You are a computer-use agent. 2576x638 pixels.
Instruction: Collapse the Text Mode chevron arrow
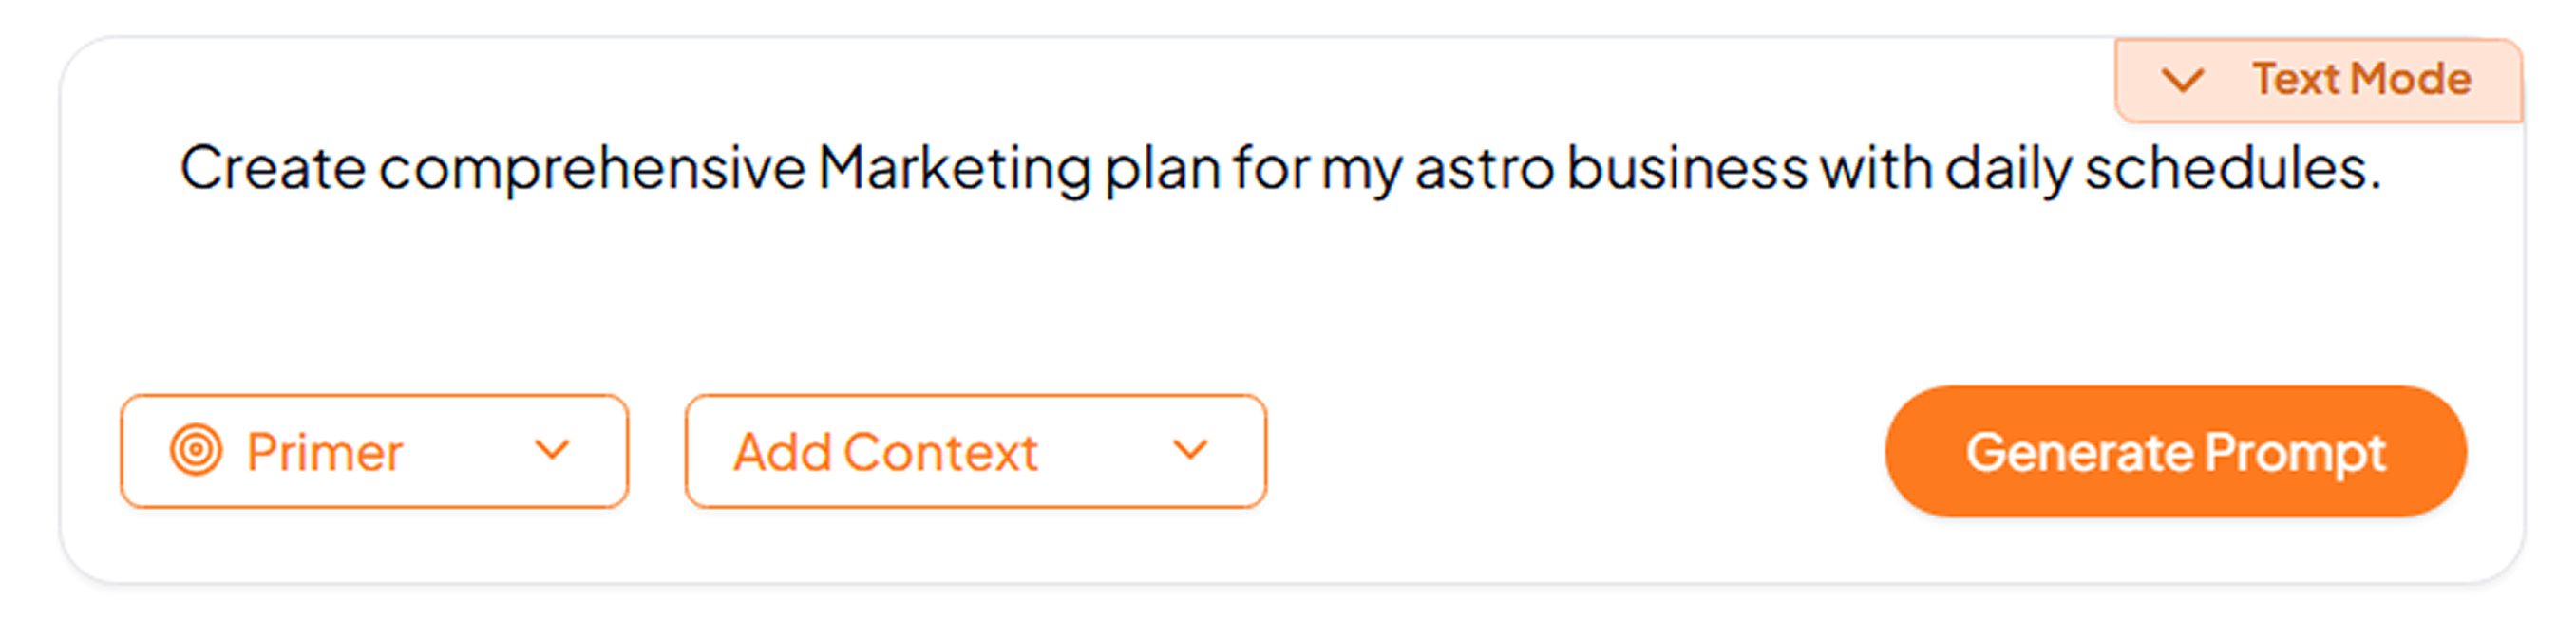(x=2182, y=80)
